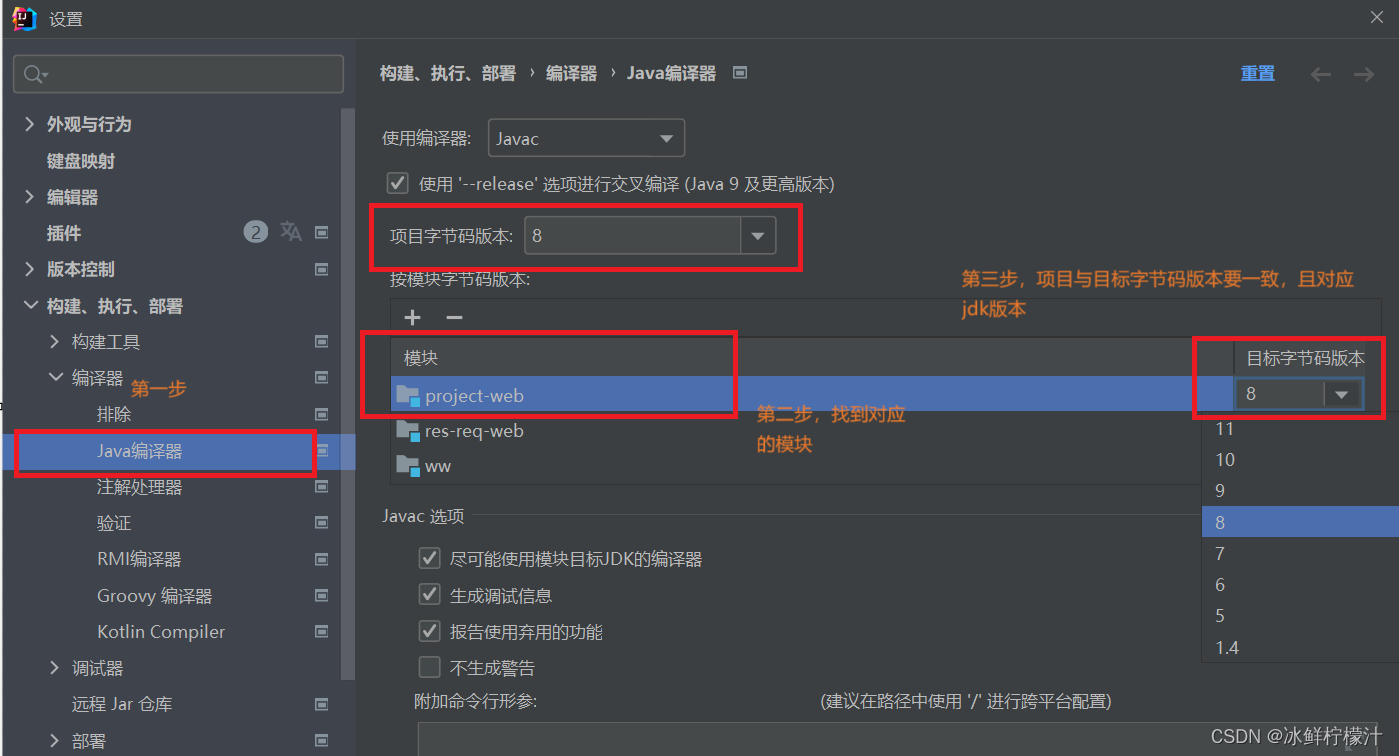Select version 11 in dropdown list
Viewport: 1399px width, 756px height.
click(x=1300, y=429)
